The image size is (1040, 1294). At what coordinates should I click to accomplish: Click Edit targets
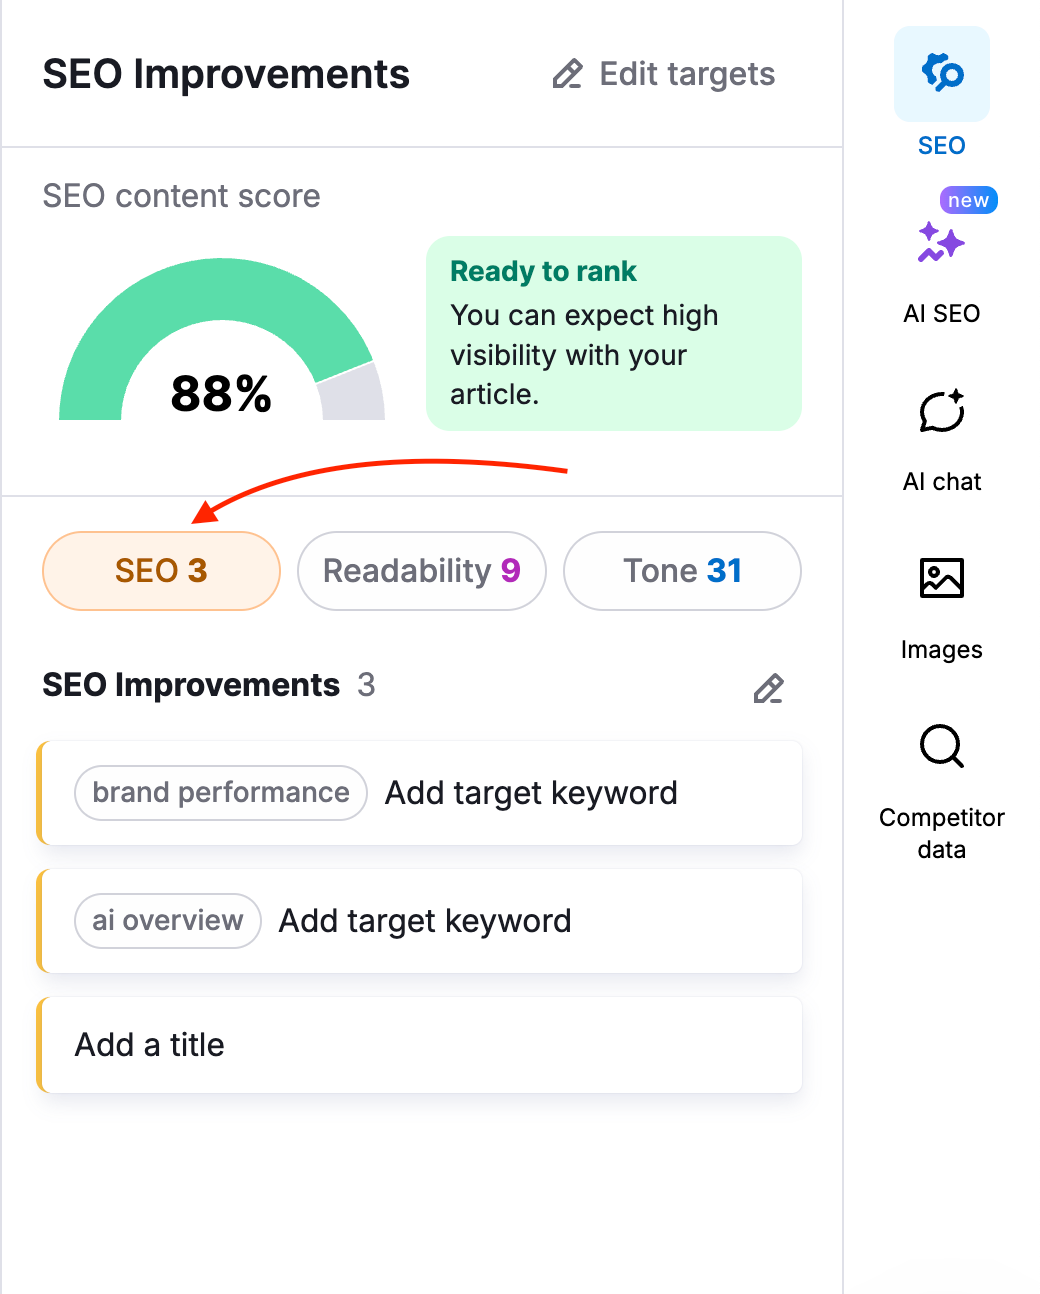(x=686, y=73)
